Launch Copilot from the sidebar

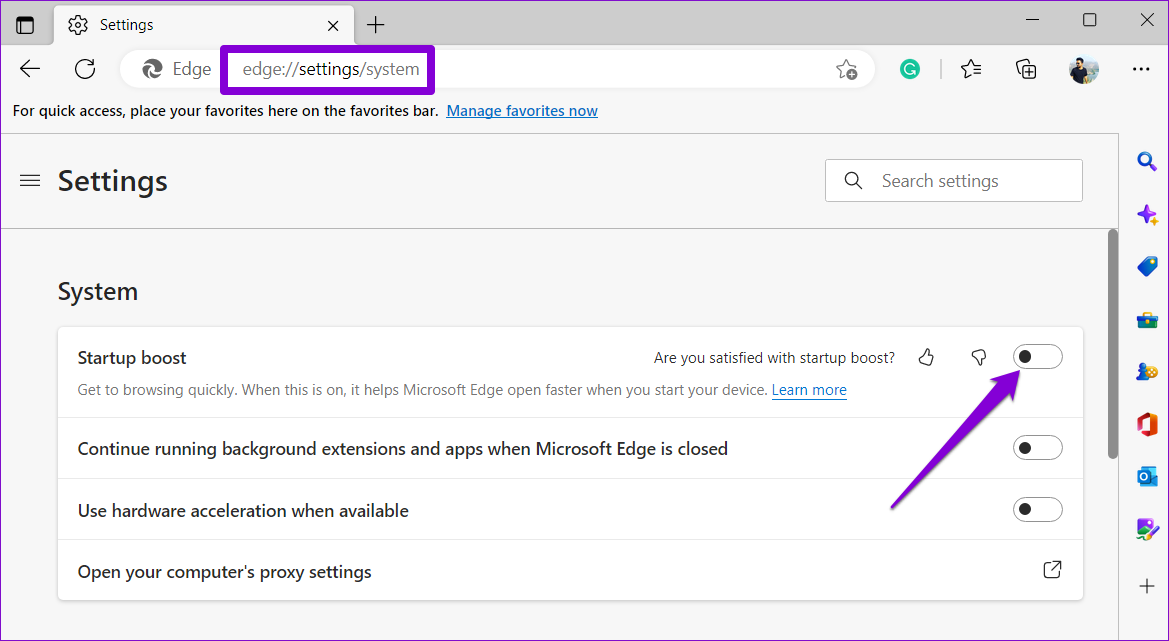tap(1146, 214)
